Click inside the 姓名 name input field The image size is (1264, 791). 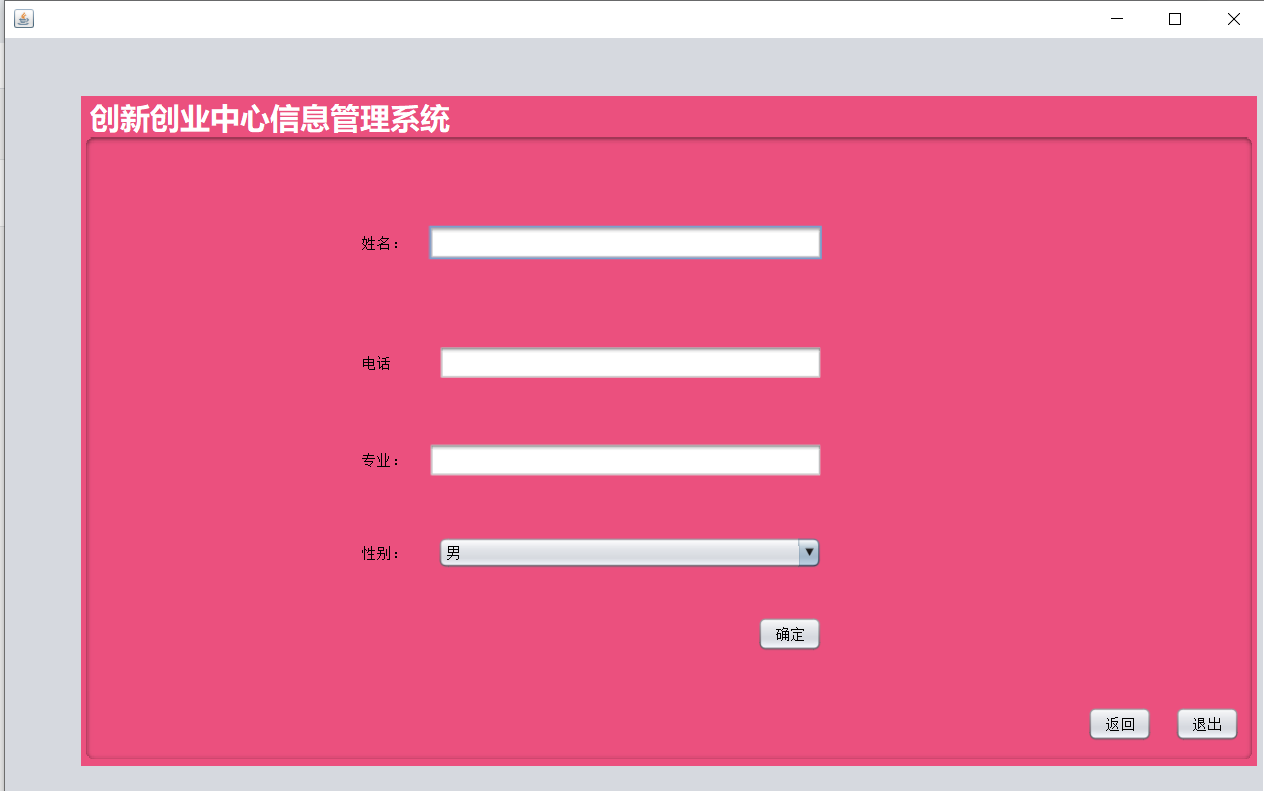(x=624, y=242)
